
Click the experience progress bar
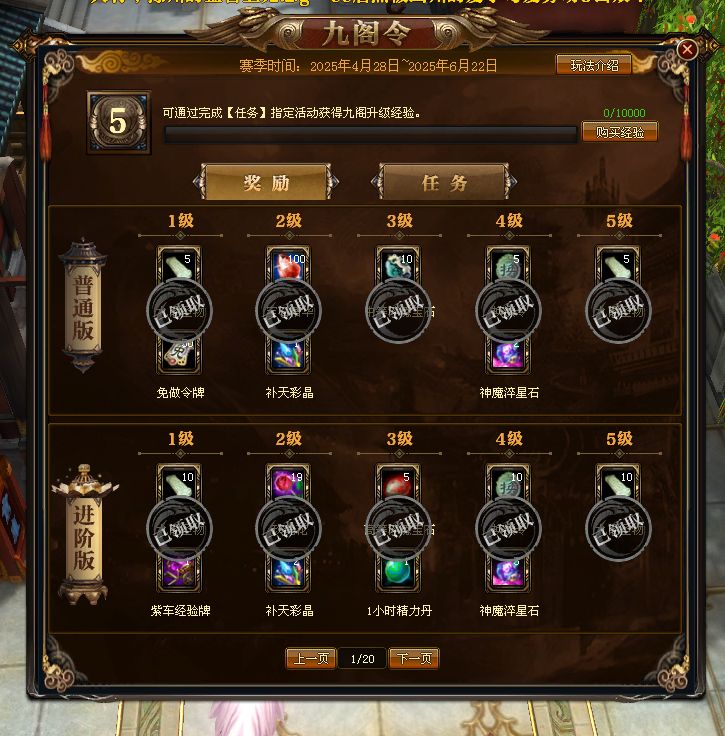pos(371,134)
